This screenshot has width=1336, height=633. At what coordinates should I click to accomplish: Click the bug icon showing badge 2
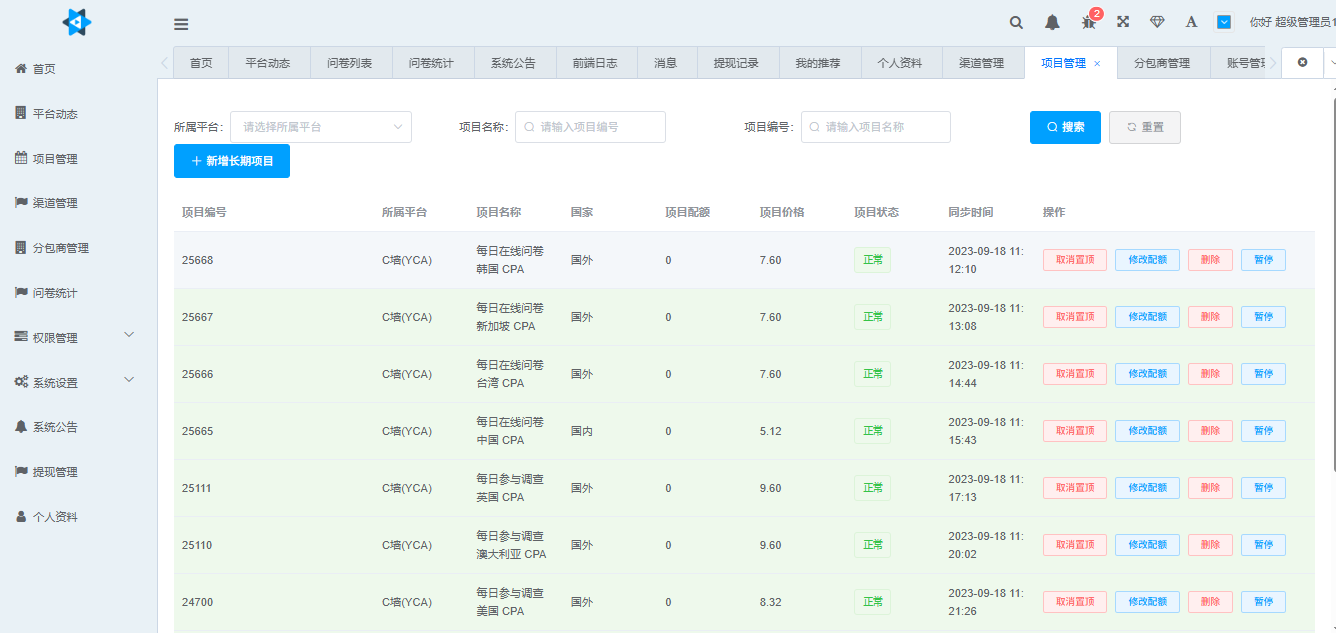[1086, 22]
